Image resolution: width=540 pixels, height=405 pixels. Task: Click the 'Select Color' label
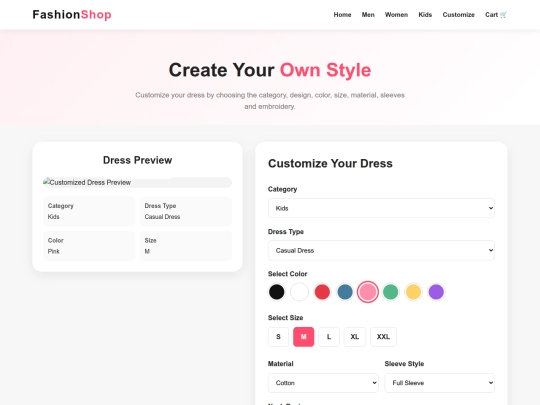288,274
